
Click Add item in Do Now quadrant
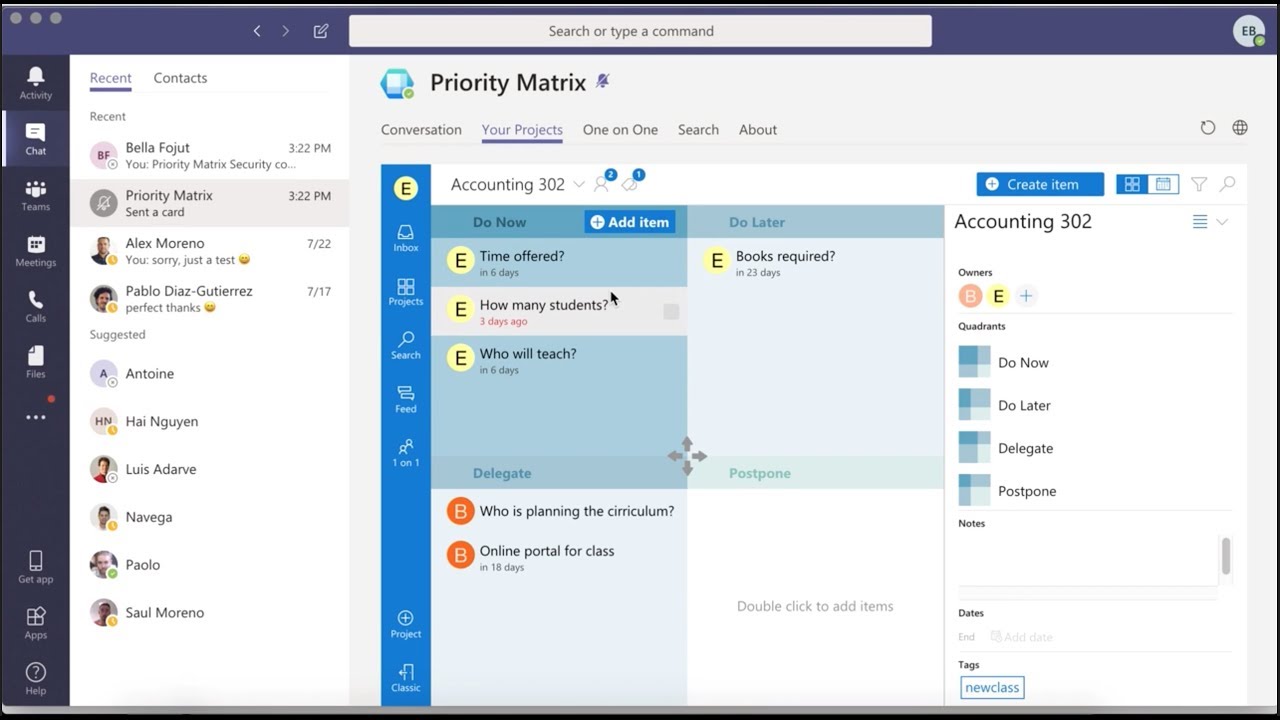(x=630, y=222)
